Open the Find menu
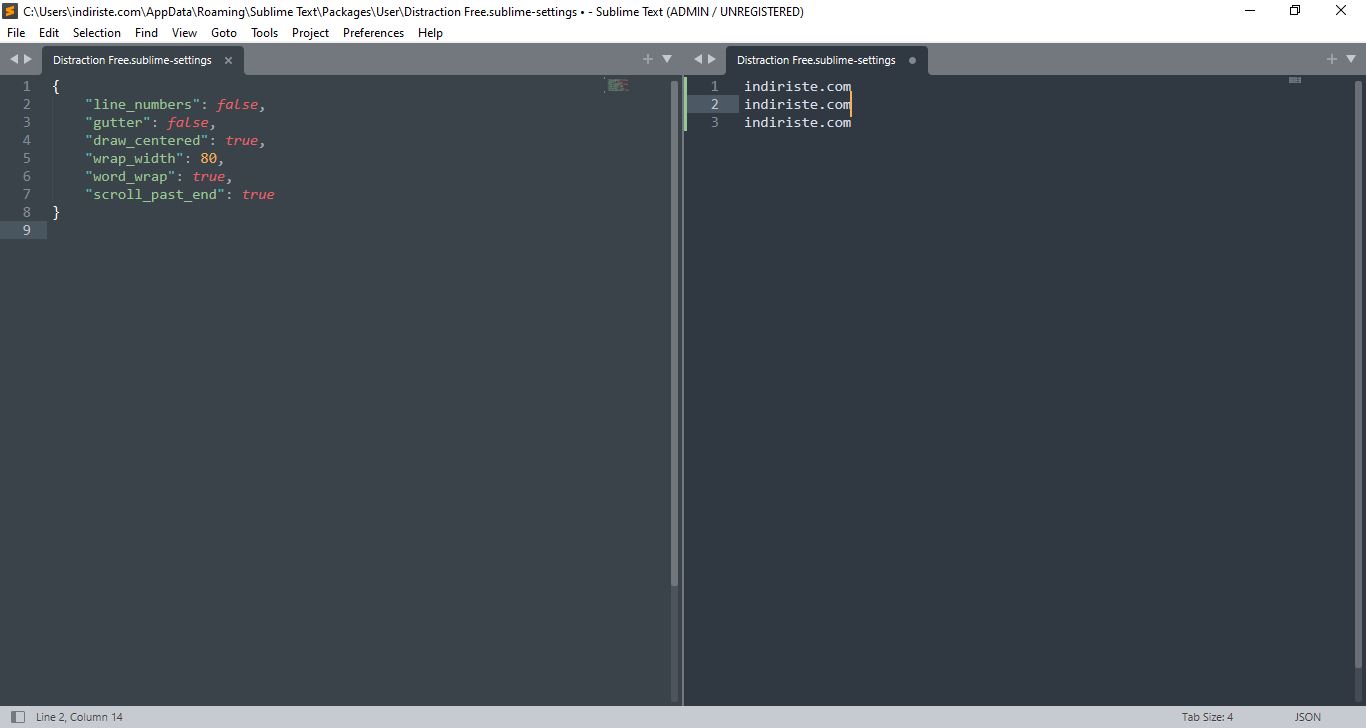Screen dimensions: 1366x728 click(146, 33)
